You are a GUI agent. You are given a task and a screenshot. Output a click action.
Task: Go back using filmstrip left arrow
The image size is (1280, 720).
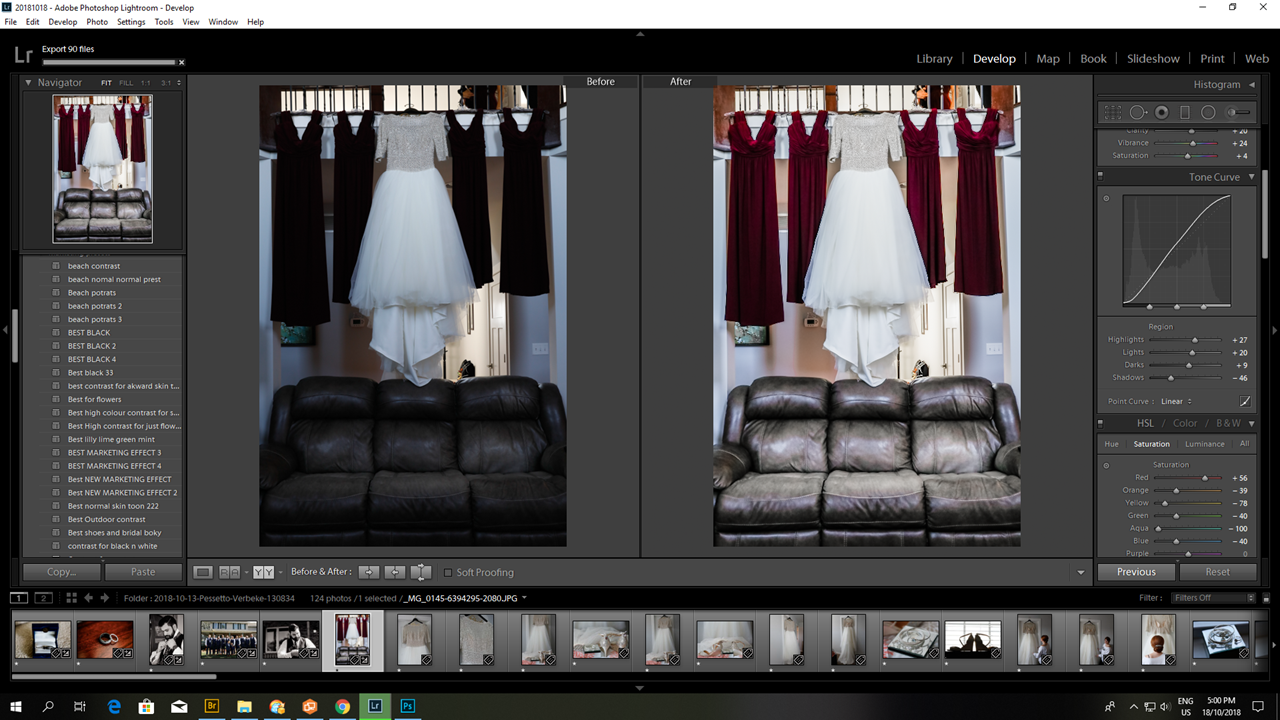click(88, 598)
